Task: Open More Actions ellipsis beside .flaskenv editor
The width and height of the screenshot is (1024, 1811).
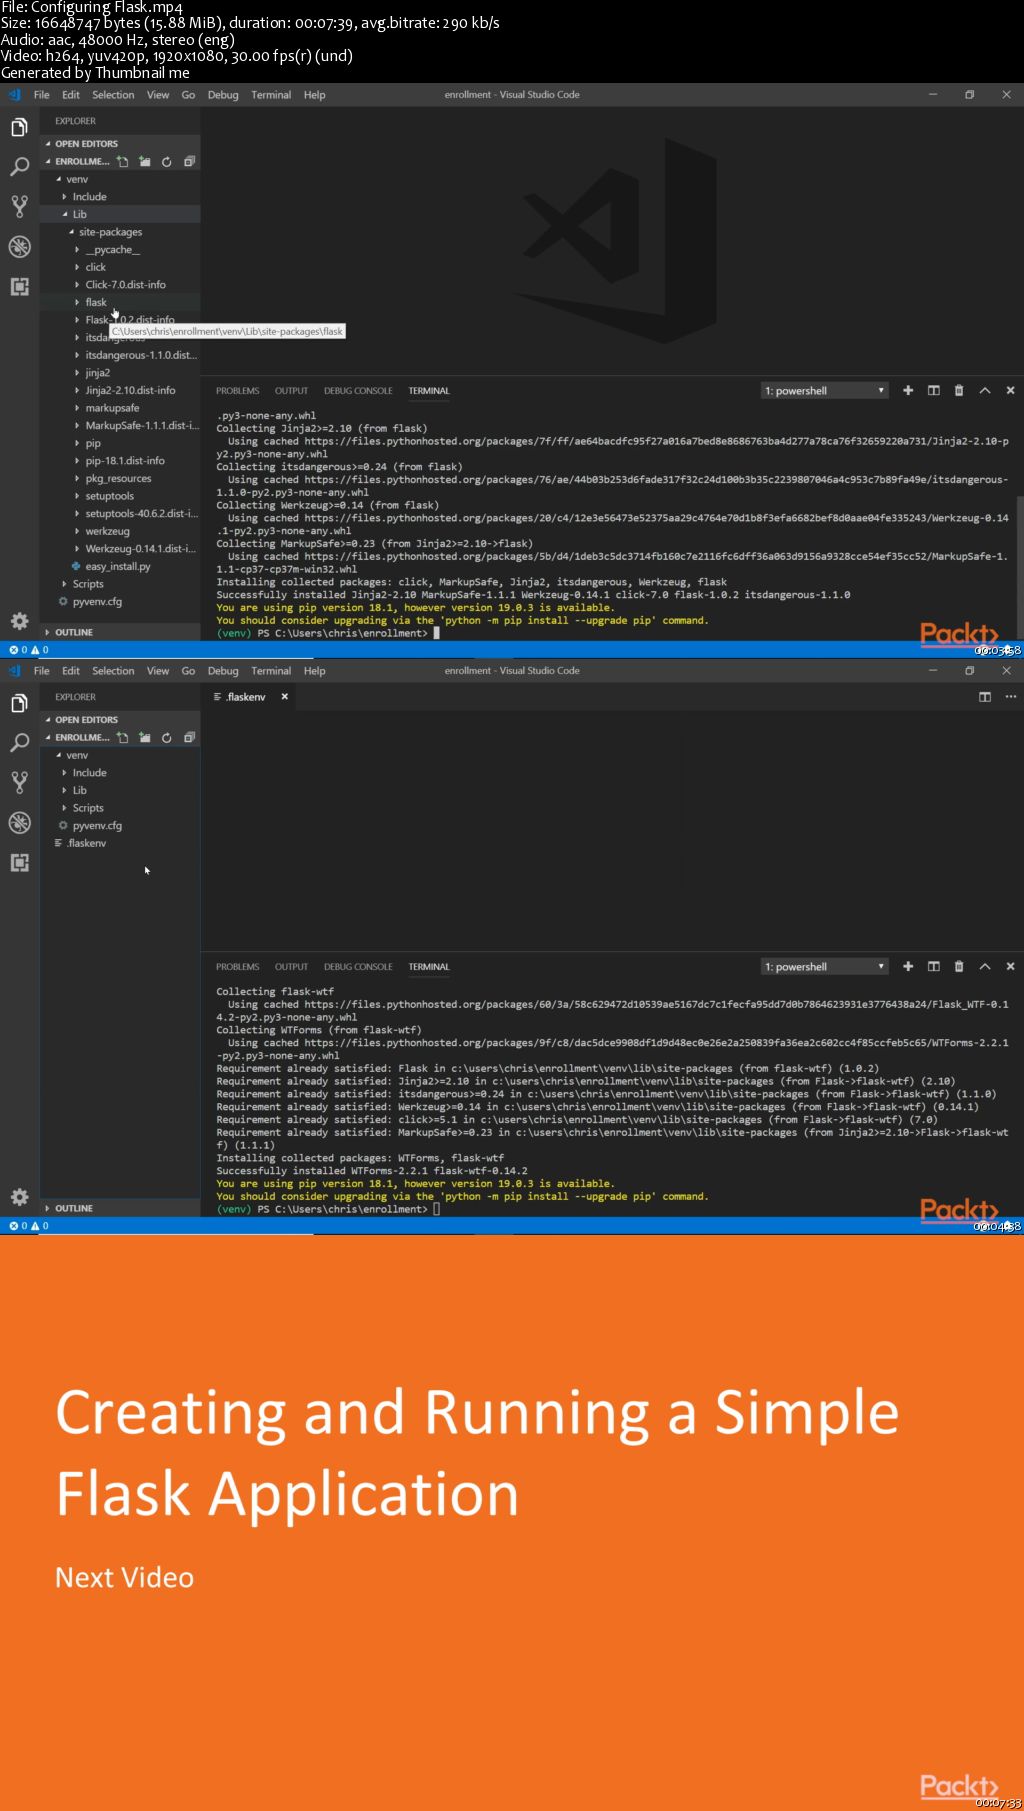Action: [x=1010, y=697]
